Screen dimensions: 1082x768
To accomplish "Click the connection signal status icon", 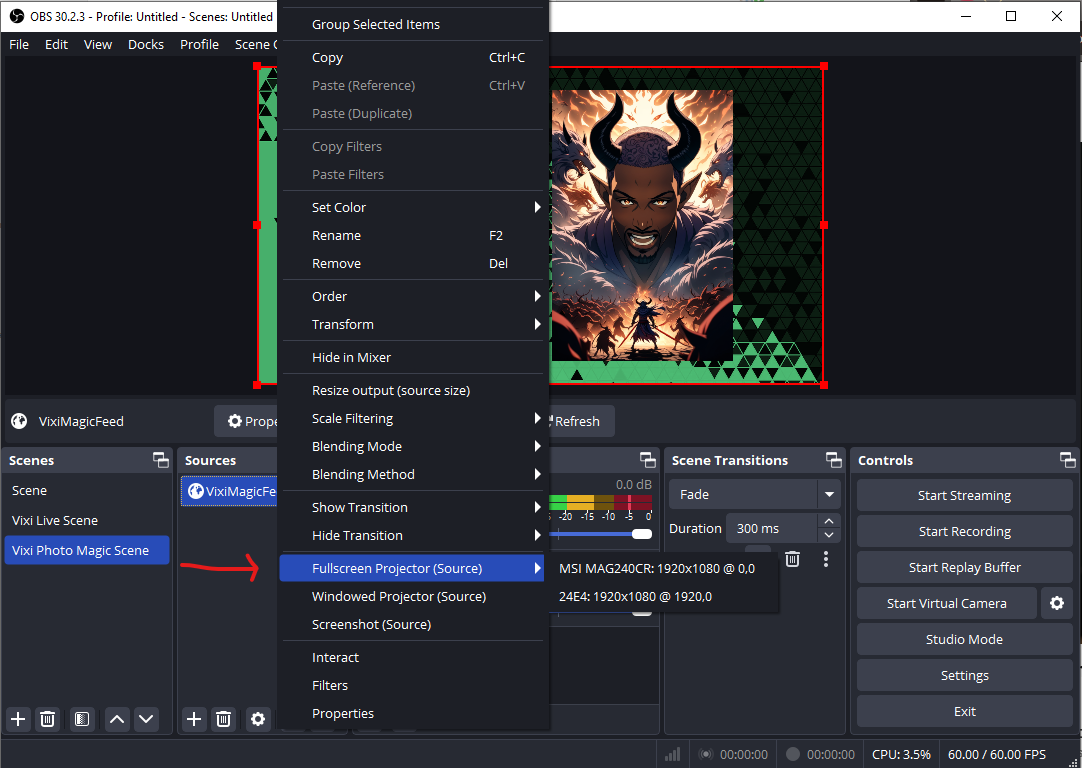I will (x=672, y=754).
